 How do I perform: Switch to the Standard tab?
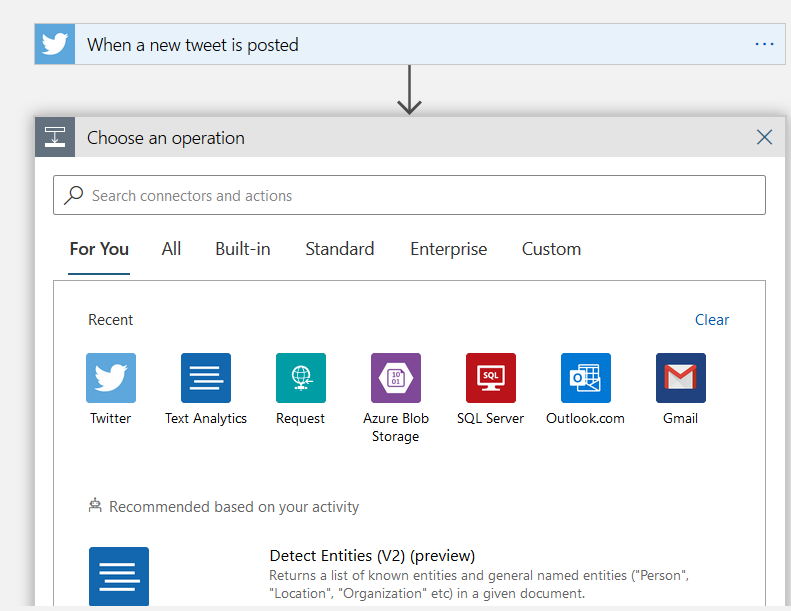340,249
